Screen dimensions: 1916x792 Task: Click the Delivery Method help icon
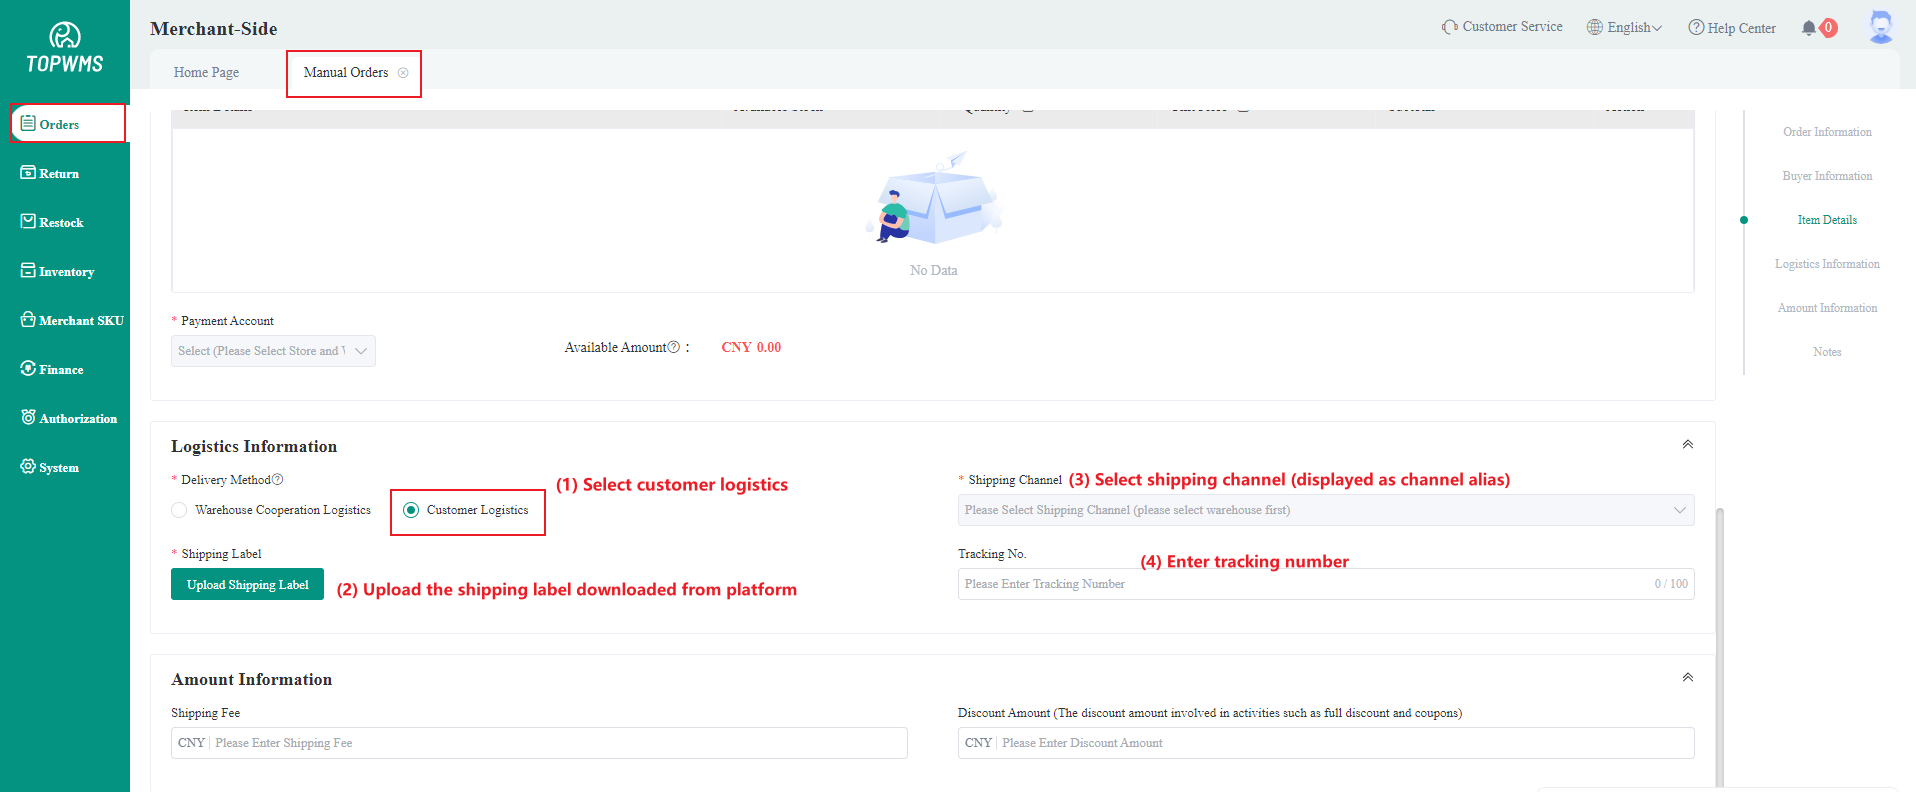(278, 480)
